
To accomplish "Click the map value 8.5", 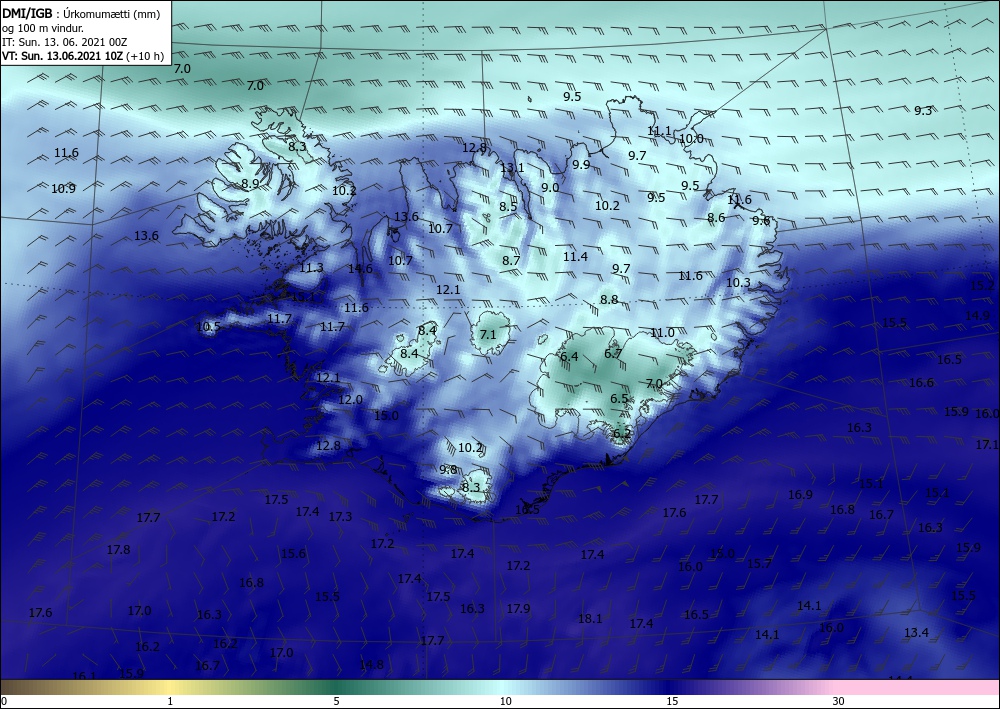I will pos(508,207).
